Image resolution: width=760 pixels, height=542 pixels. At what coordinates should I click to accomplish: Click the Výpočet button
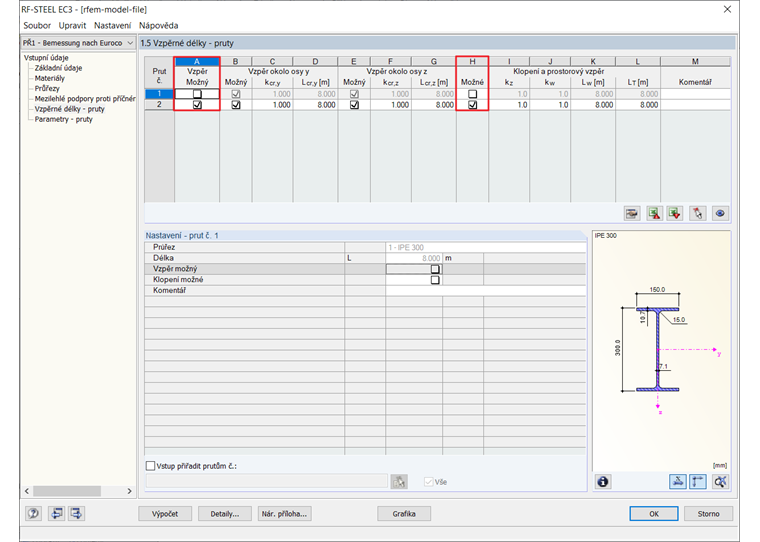(165, 513)
